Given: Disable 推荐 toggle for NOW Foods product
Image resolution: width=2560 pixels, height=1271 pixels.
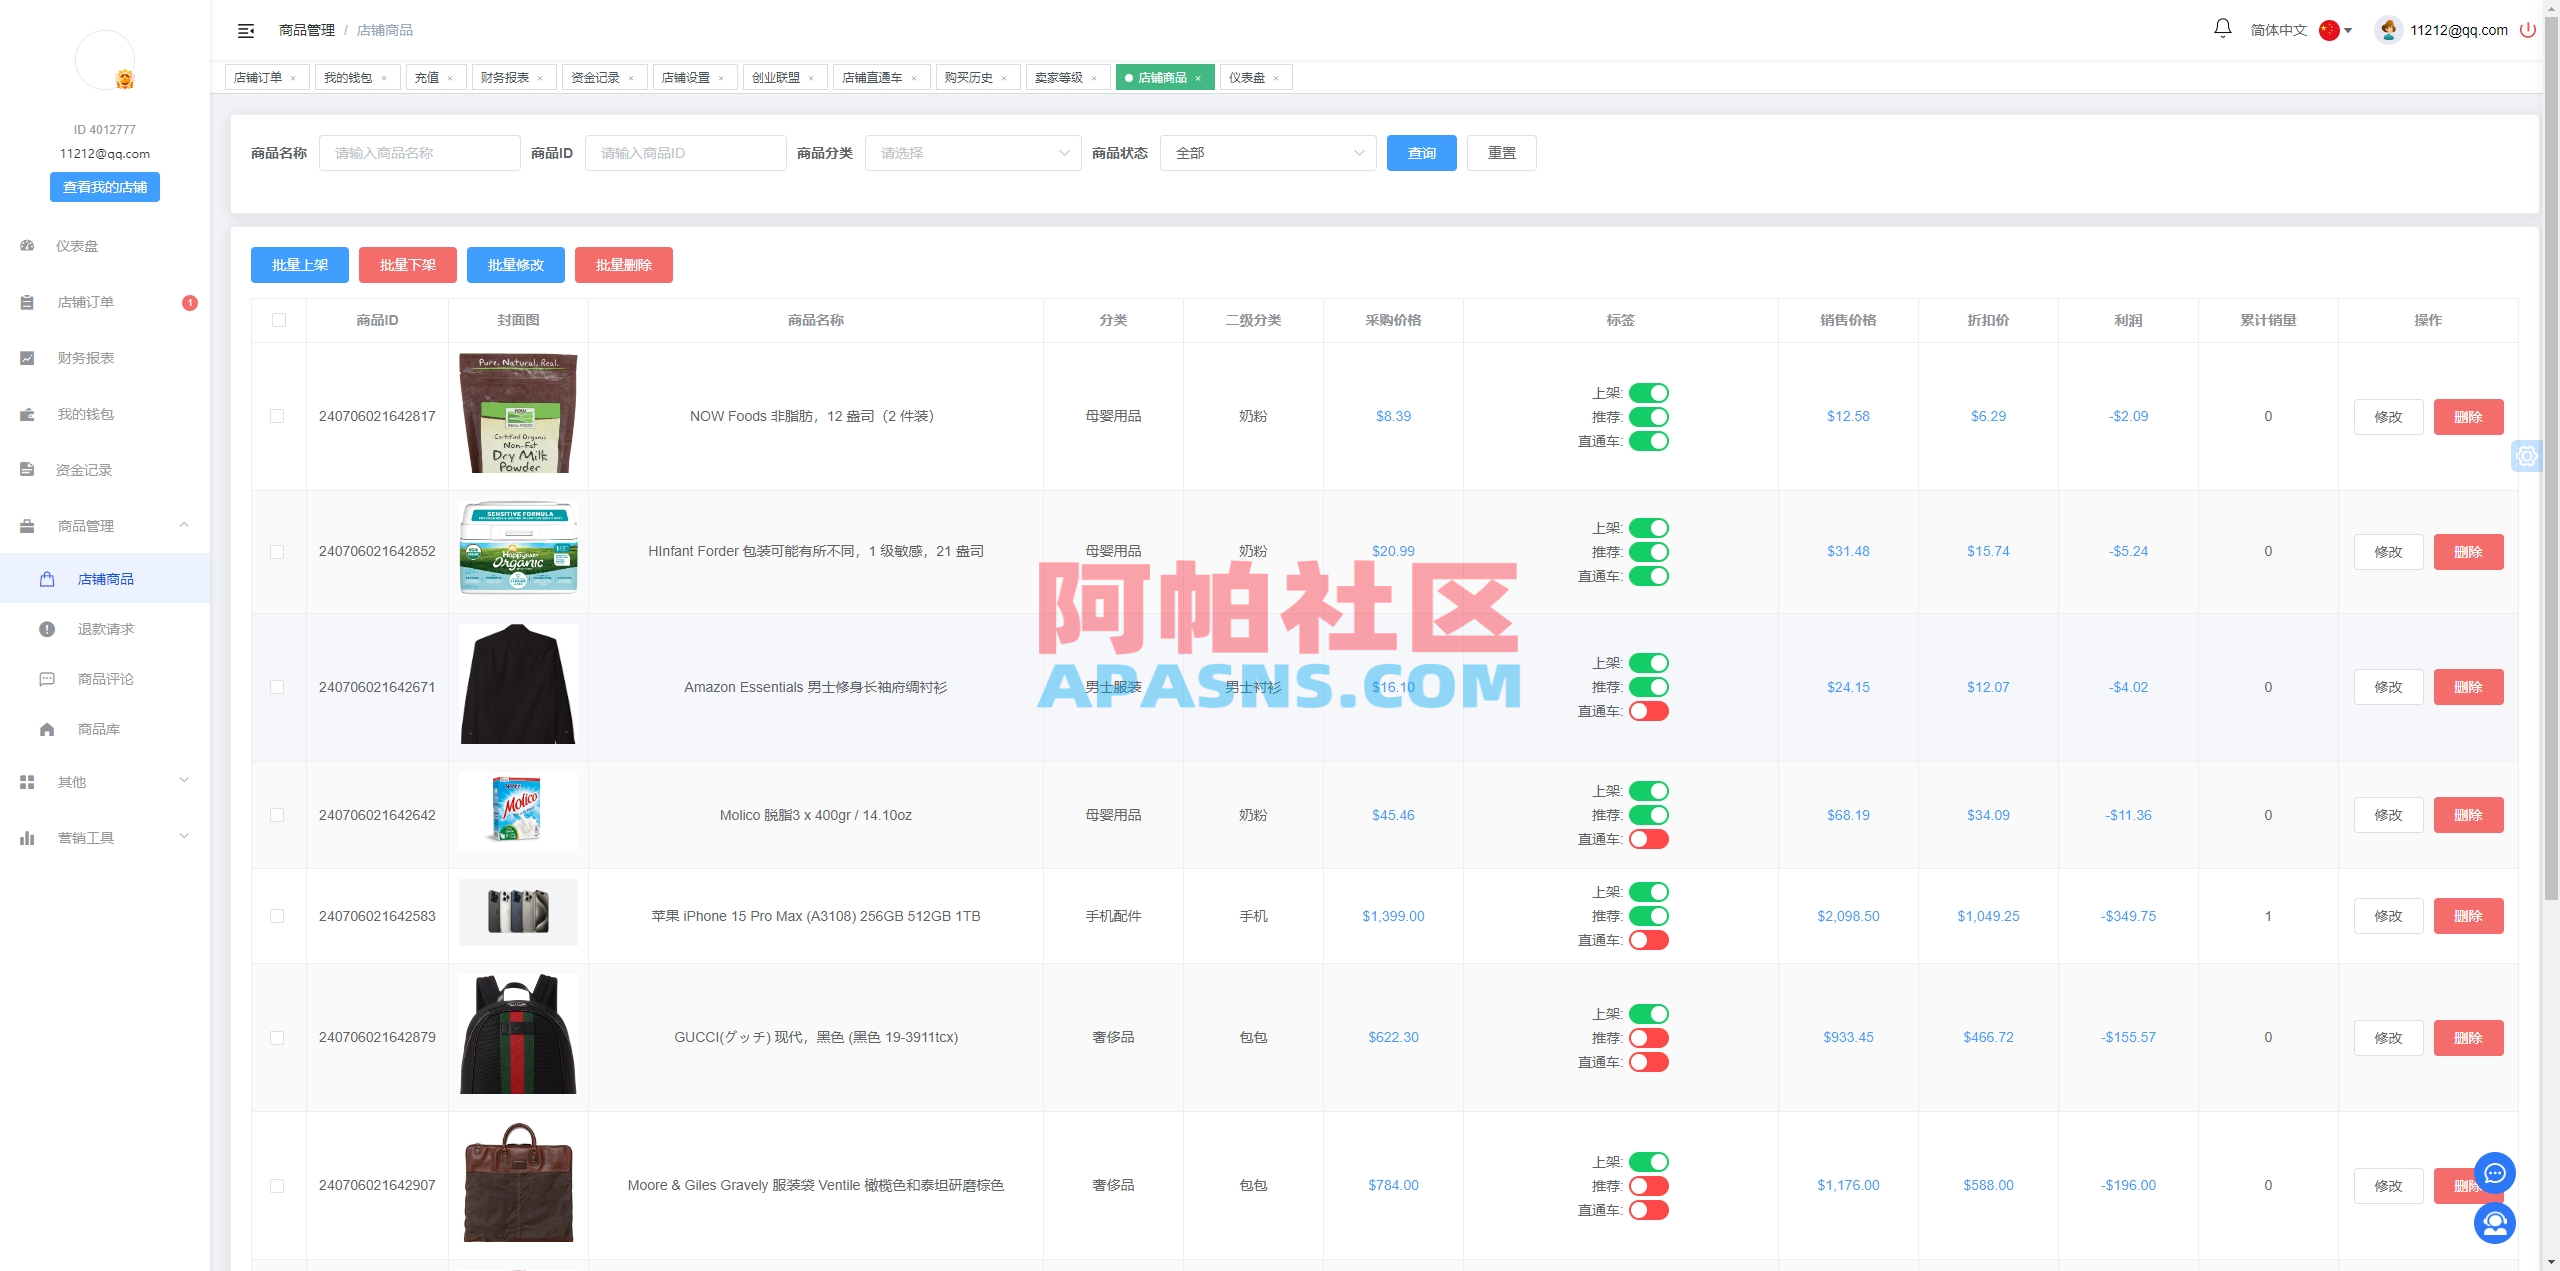Looking at the screenshot, I should (x=1650, y=415).
